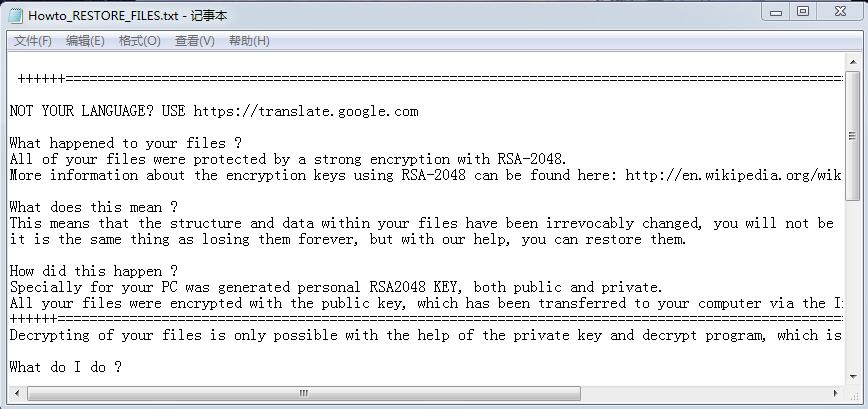Close the Howto_RESTORE_FILES.txt window
The width and height of the screenshot is (868, 409).
point(838,12)
